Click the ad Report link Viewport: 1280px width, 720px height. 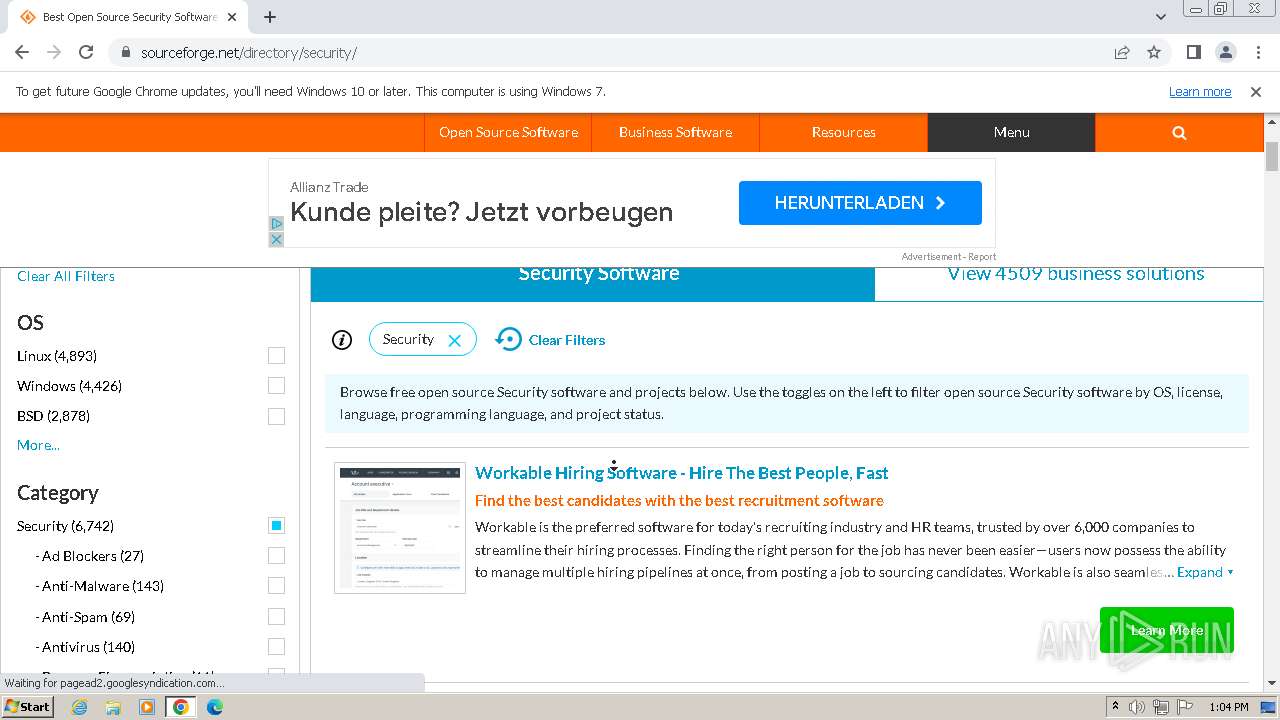tap(982, 257)
